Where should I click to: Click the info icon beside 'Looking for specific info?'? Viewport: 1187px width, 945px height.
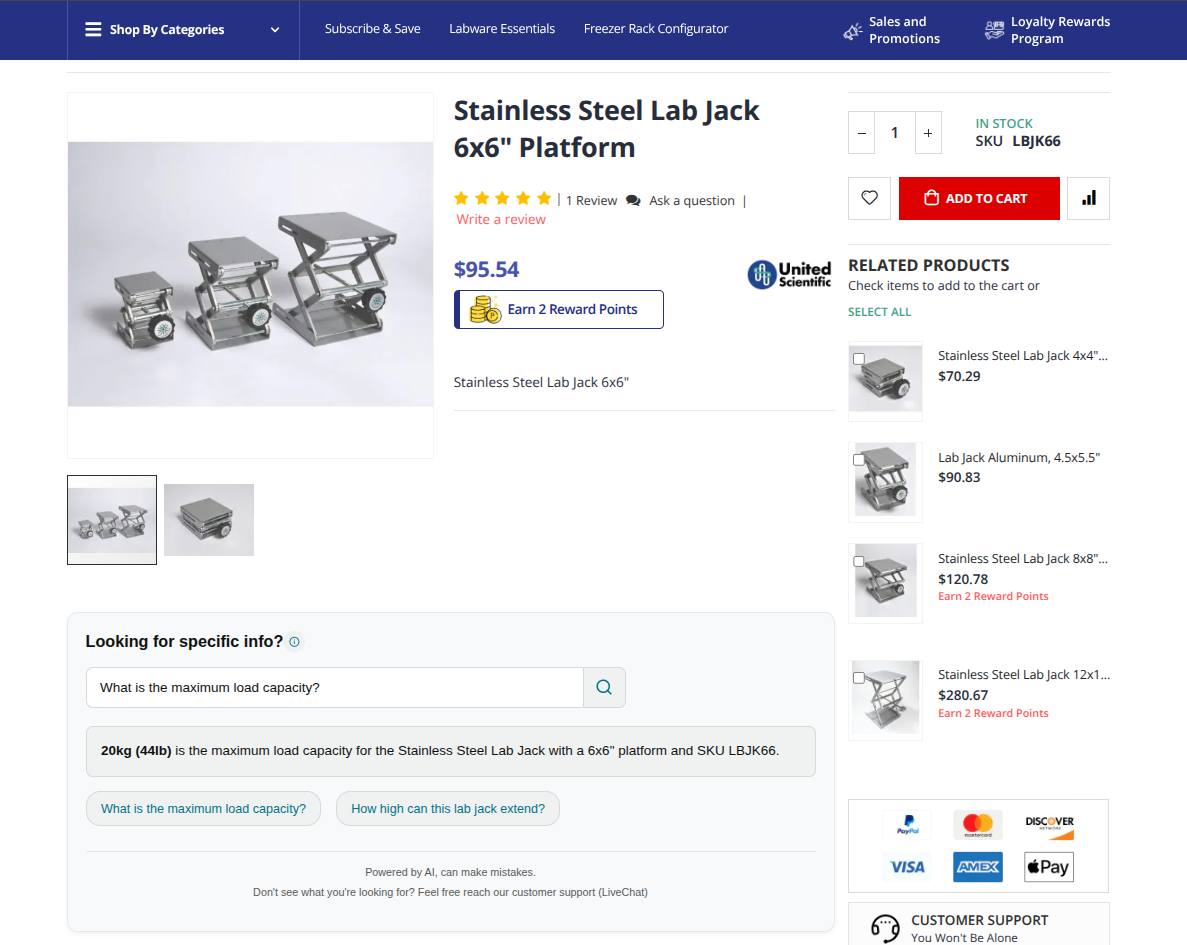tap(294, 642)
